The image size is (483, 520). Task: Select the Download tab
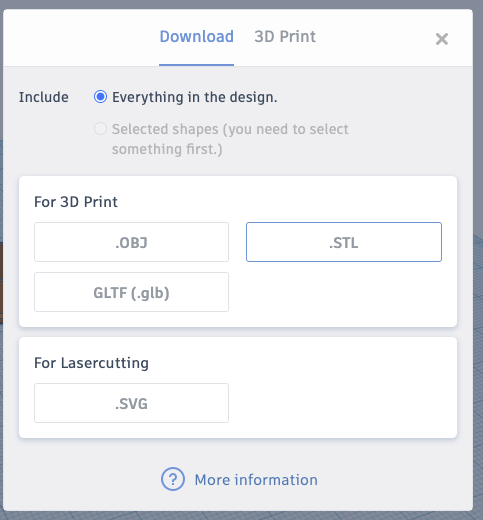[197, 37]
